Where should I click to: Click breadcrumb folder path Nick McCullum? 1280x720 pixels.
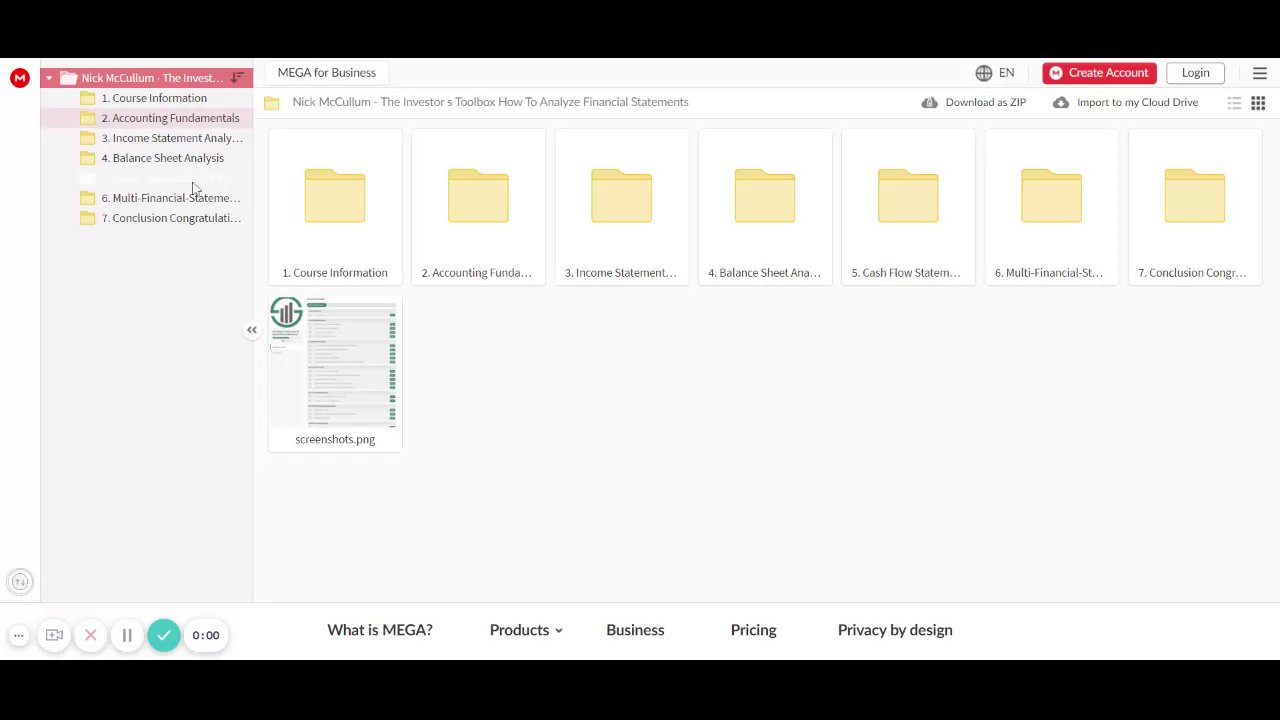tap(490, 102)
